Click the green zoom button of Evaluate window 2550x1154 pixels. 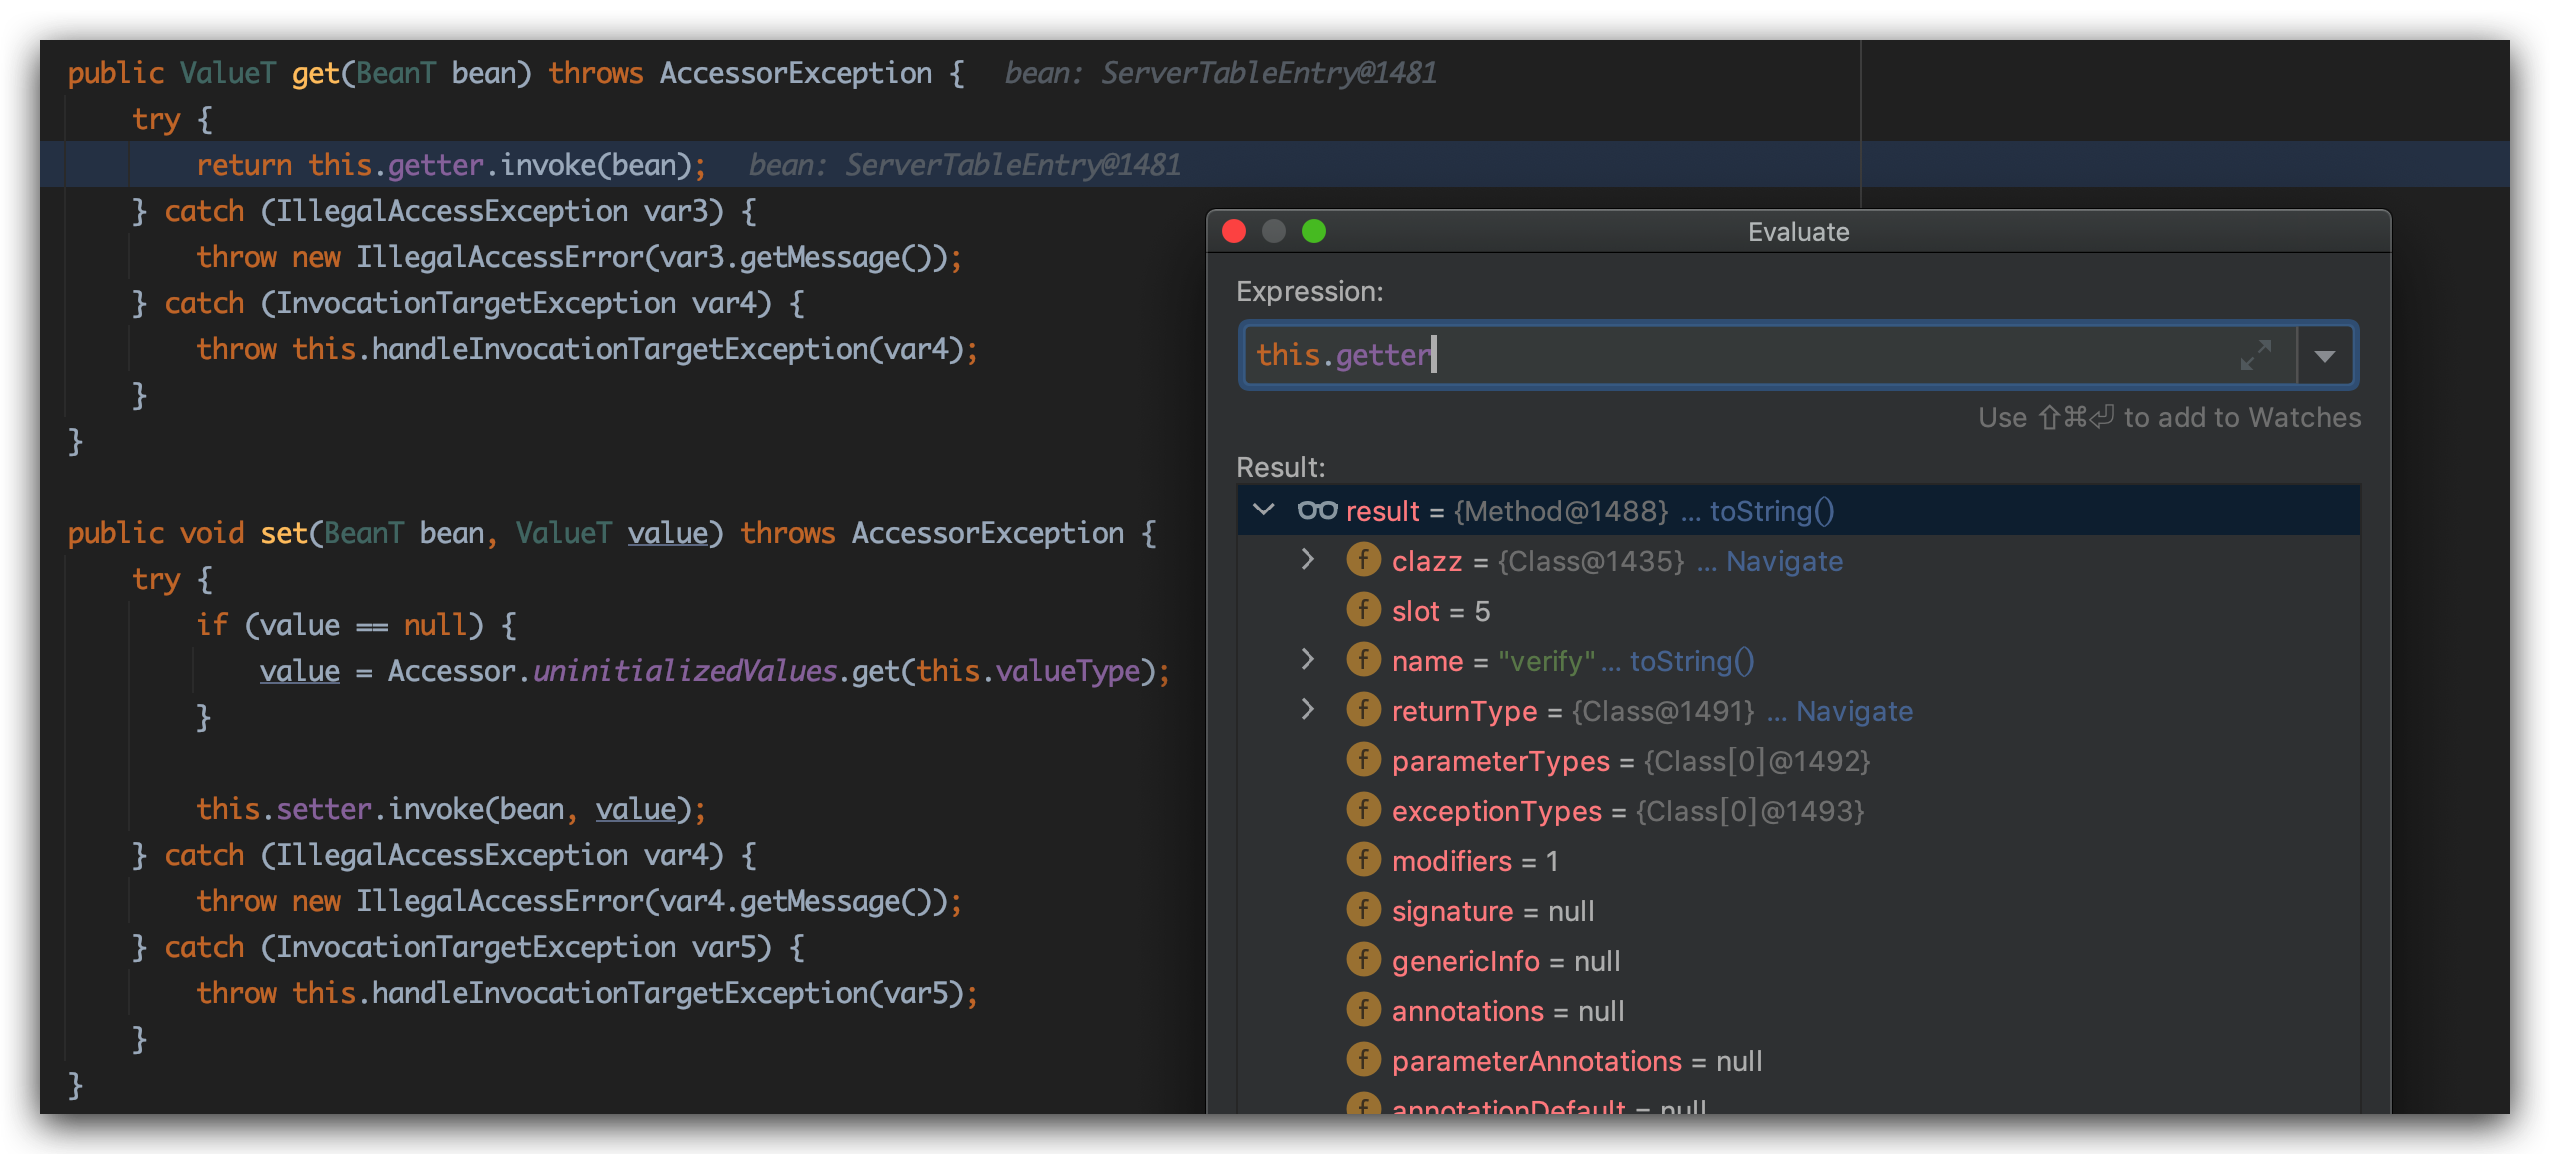[1314, 232]
